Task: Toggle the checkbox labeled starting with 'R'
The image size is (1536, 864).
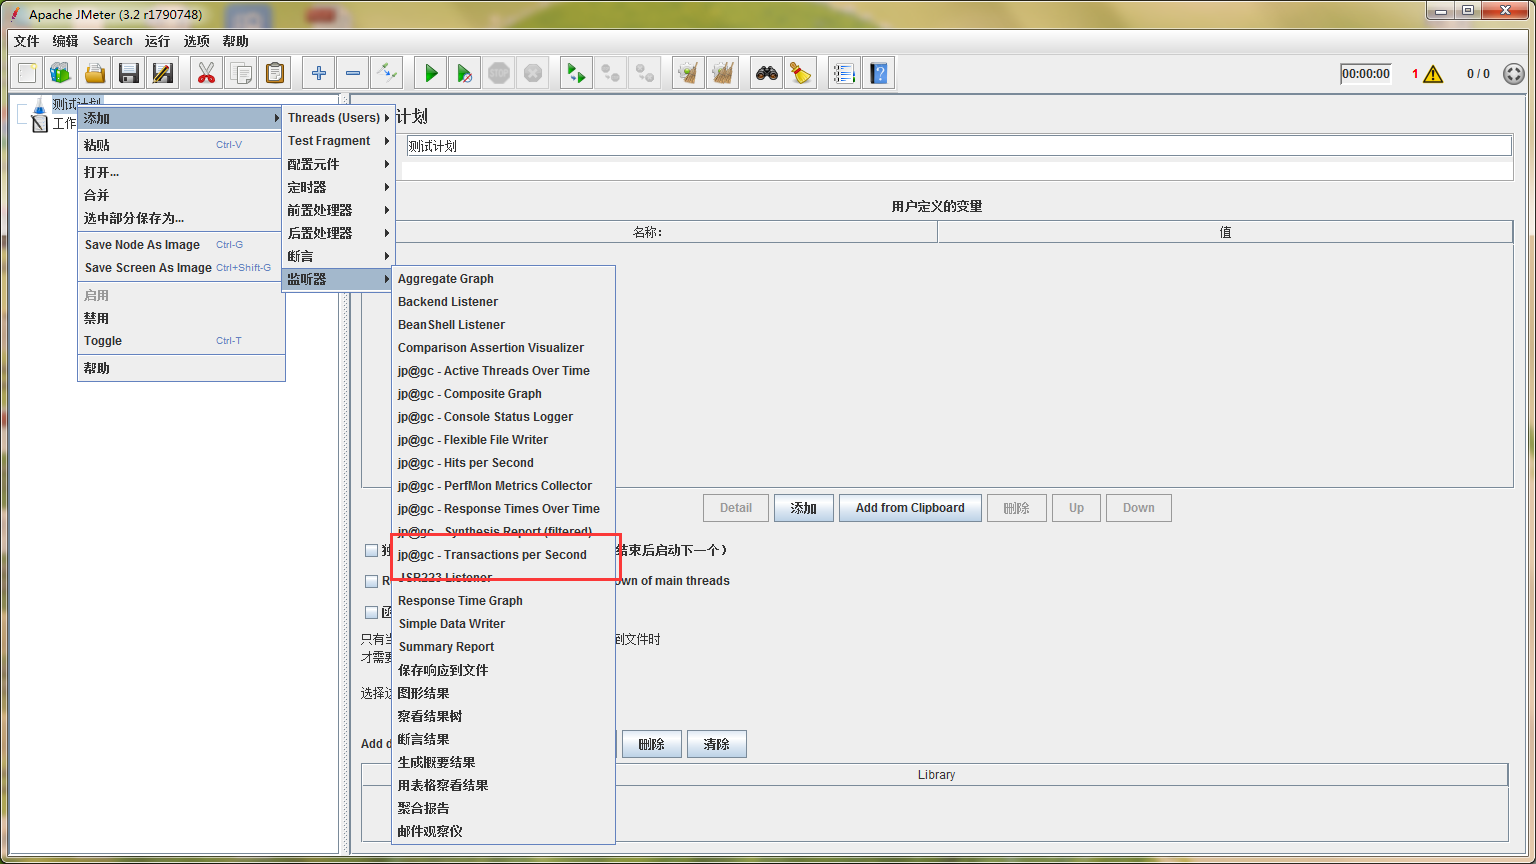Action: tap(372, 581)
